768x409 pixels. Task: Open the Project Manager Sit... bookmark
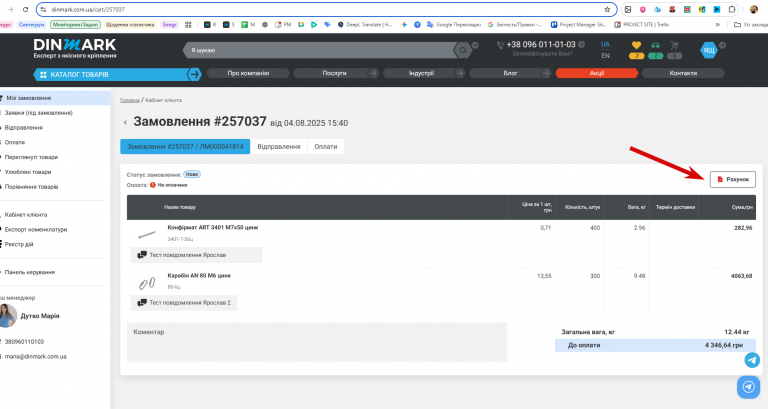pyautogui.click(x=578, y=24)
